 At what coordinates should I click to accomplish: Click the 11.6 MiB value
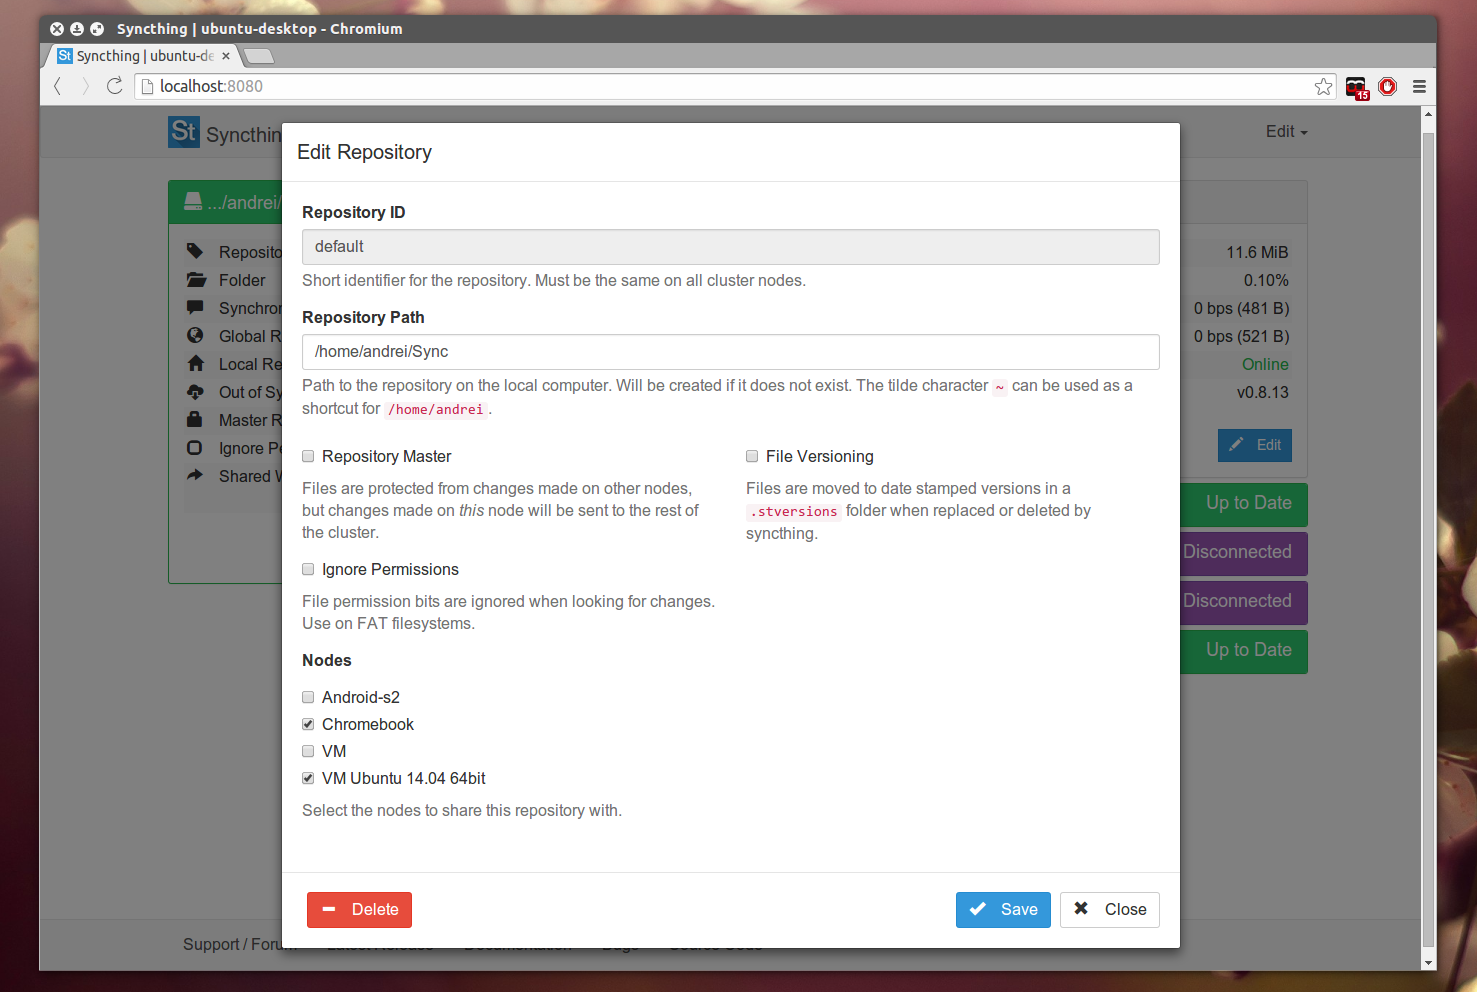pyautogui.click(x=1258, y=252)
